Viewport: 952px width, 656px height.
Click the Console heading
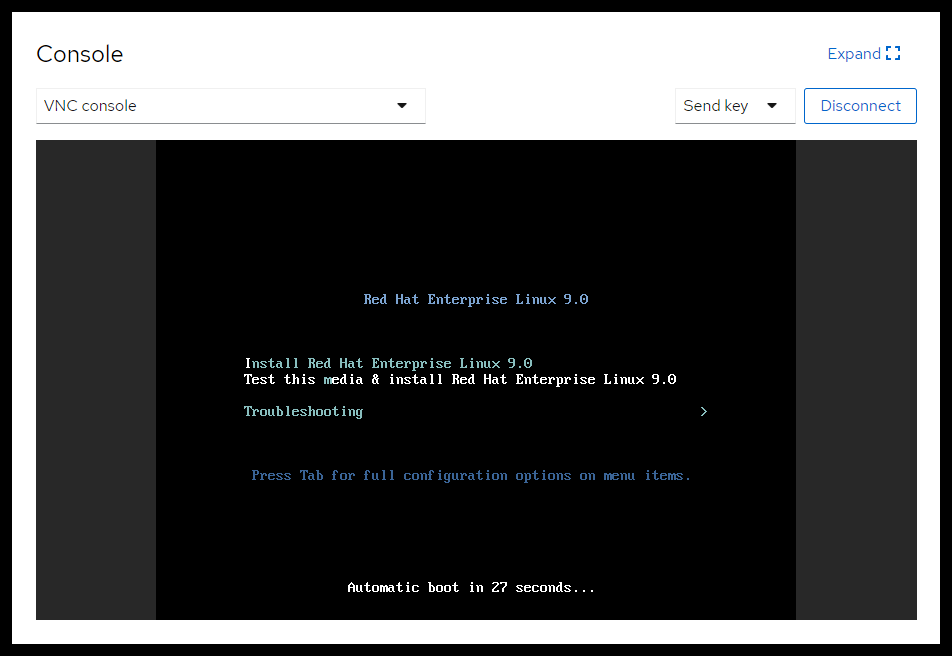click(80, 54)
